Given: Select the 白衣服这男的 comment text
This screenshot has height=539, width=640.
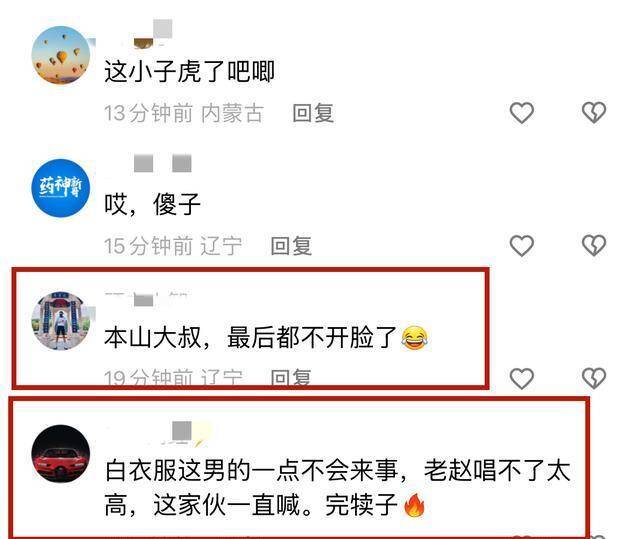Looking at the screenshot, I should 338,488.
